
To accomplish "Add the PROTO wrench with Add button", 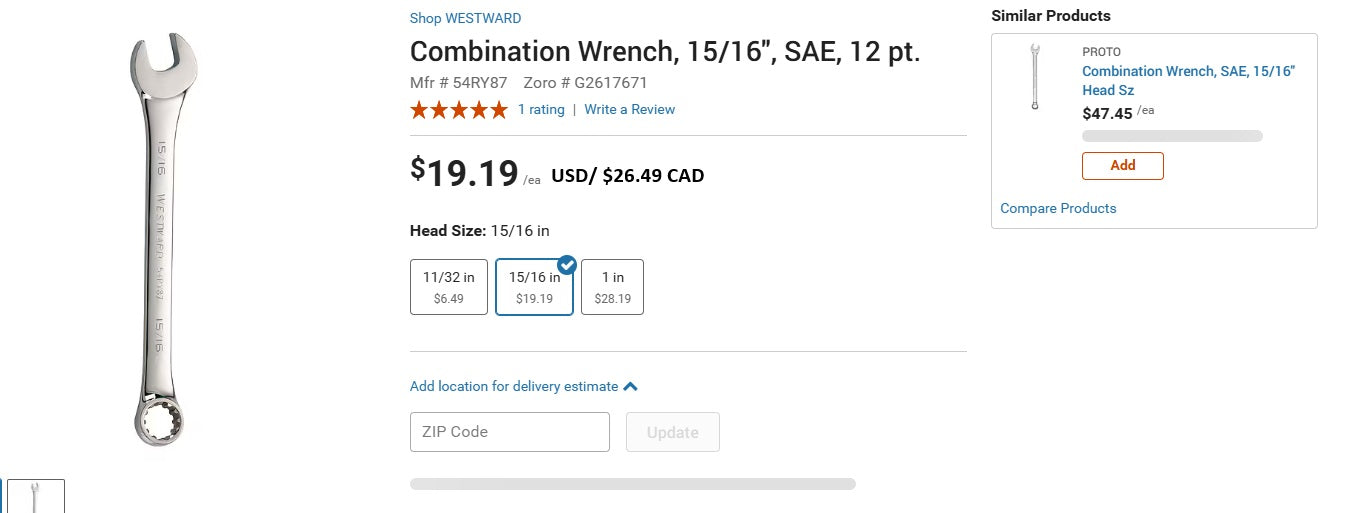I will 1123,166.
